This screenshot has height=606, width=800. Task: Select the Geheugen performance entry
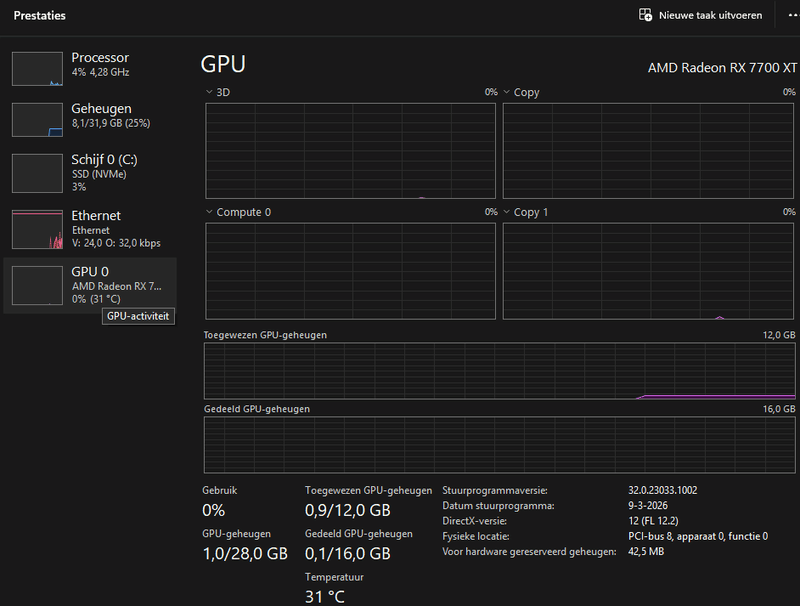tap(90, 119)
